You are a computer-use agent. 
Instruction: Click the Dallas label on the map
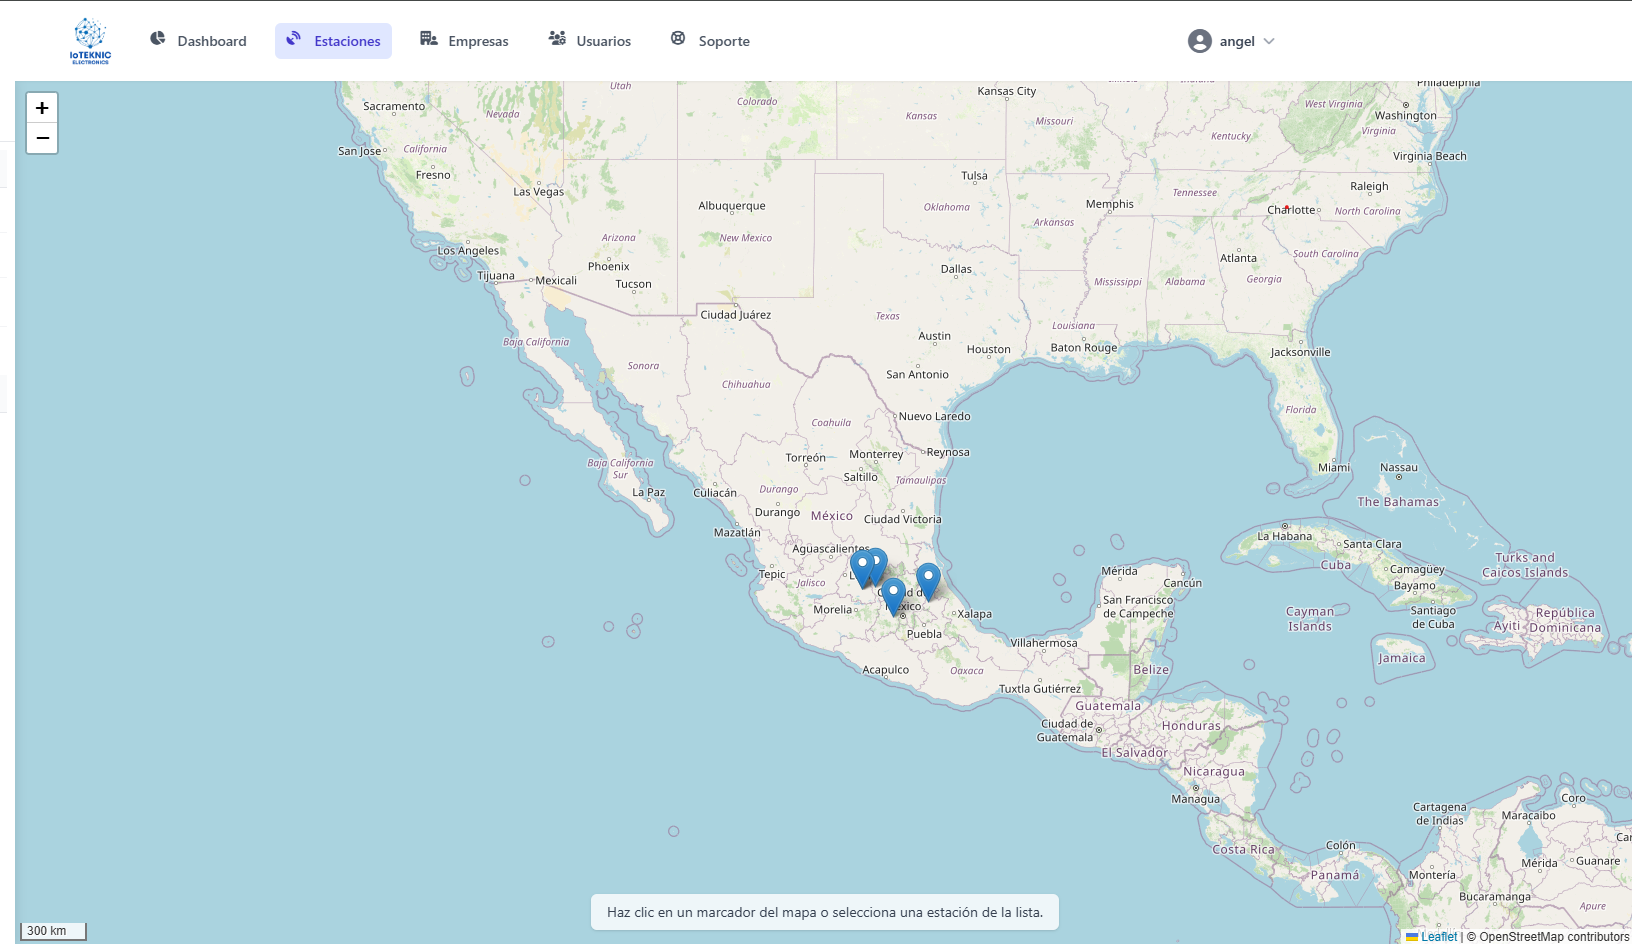coord(956,269)
